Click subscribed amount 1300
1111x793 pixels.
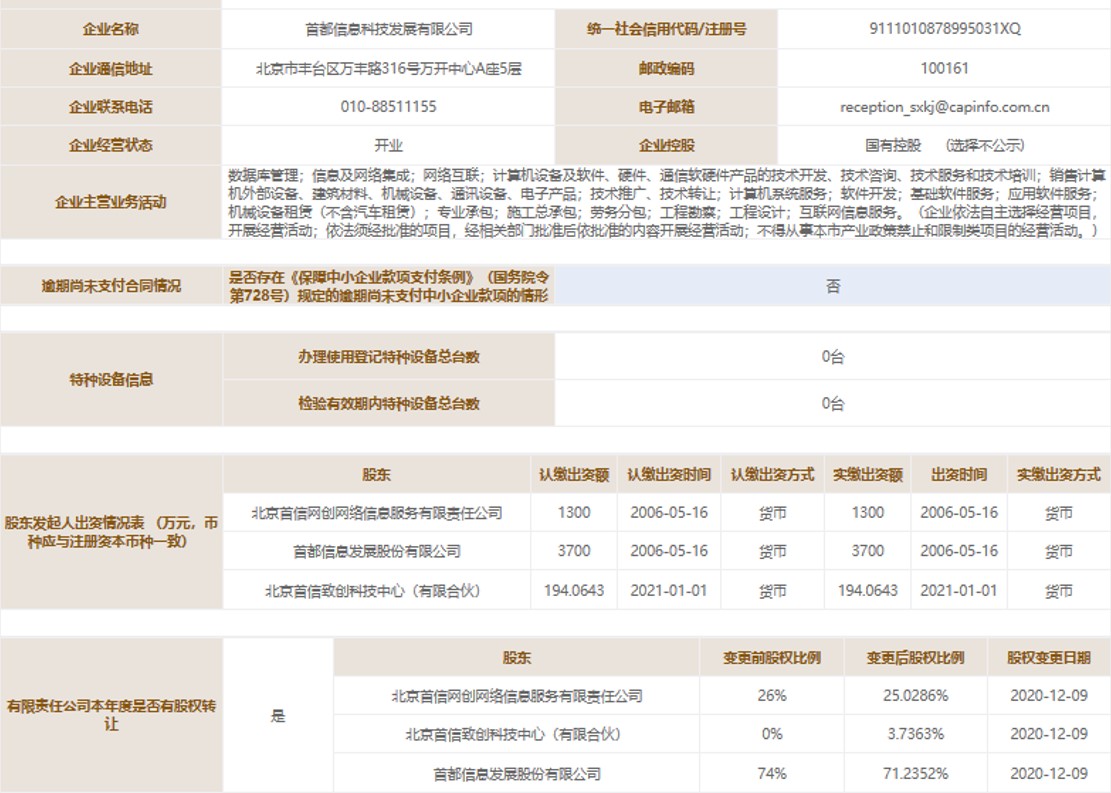tap(574, 513)
